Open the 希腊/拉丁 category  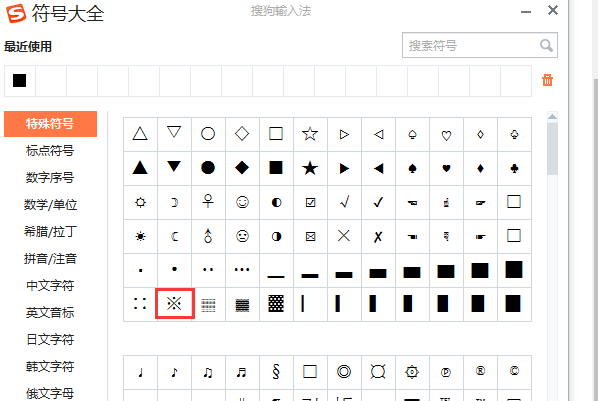tap(50, 232)
